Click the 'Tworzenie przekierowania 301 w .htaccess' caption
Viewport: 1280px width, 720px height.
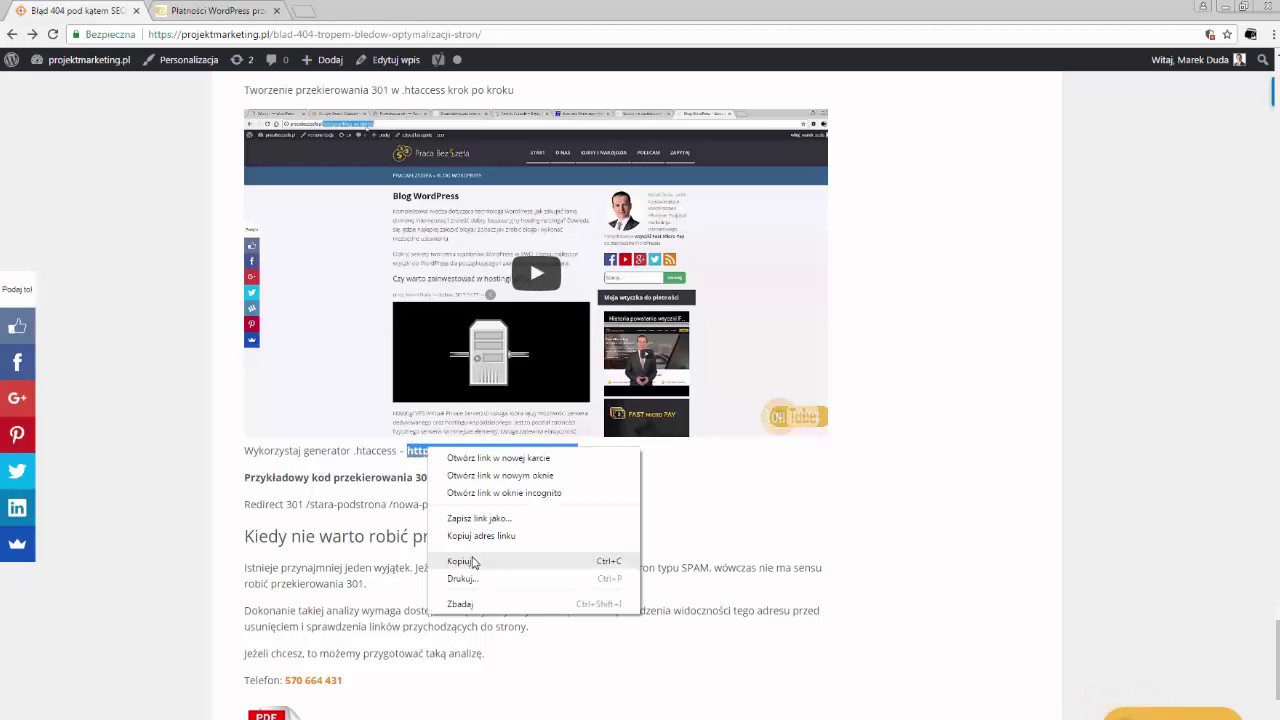point(379,90)
